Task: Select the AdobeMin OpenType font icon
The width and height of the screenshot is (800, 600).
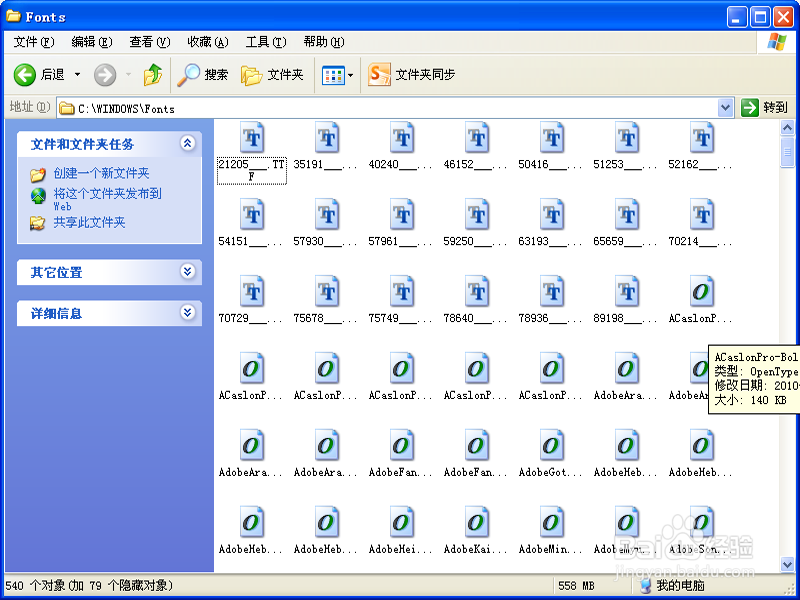Action: (x=552, y=523)
